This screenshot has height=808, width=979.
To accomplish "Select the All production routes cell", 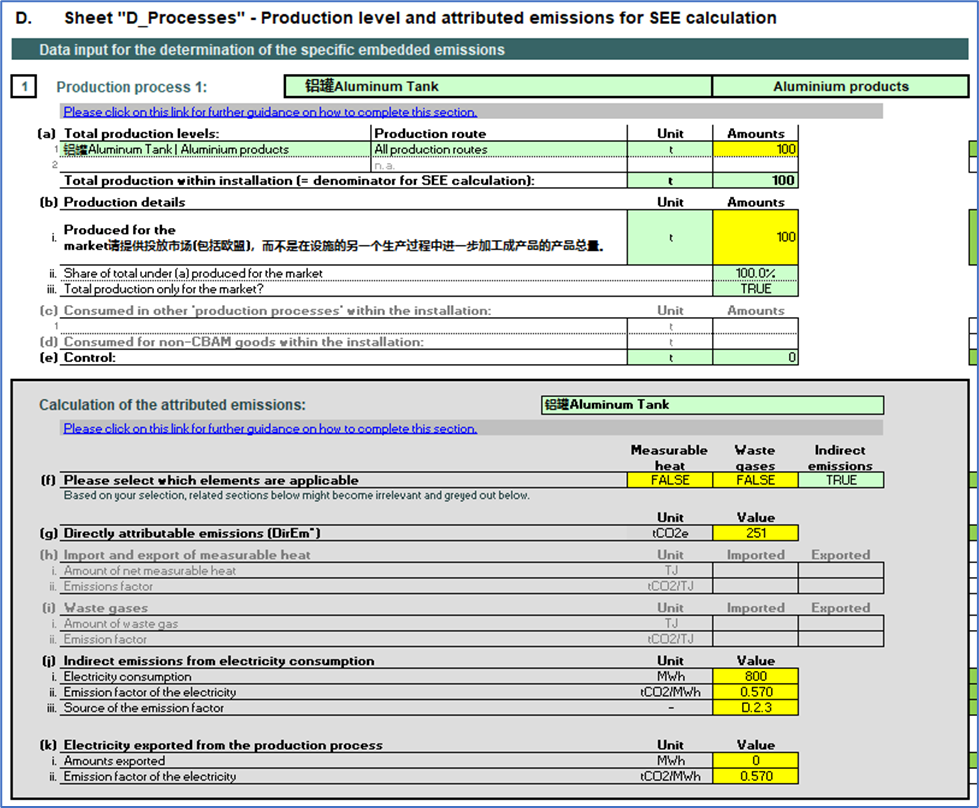I will click(x=498, y=149).
